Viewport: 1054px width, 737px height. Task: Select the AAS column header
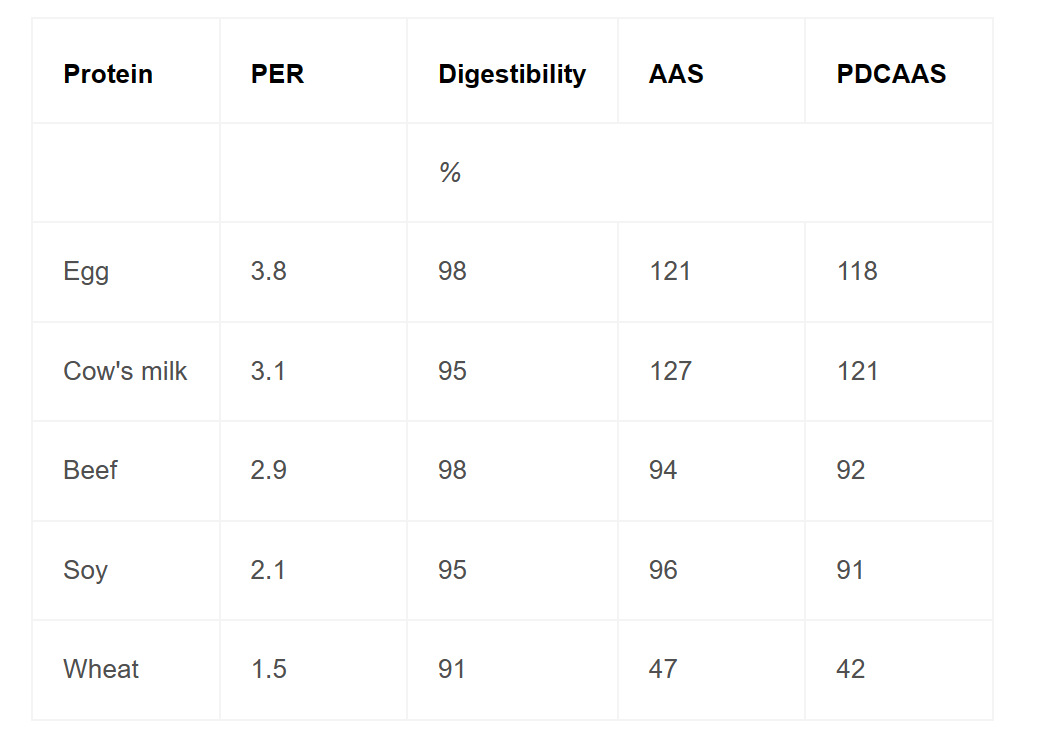(675, 74)
